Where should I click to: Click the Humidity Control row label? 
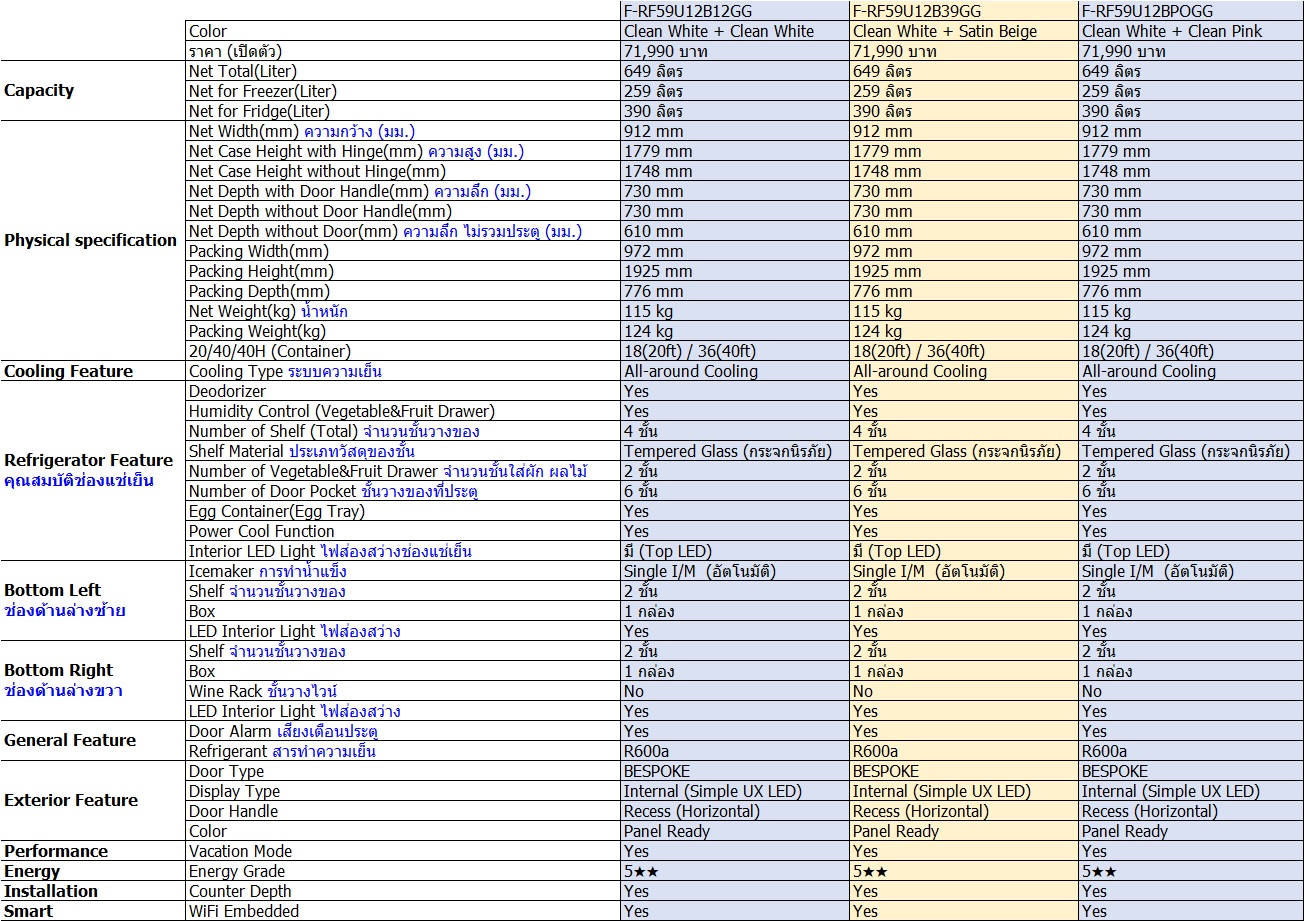(341, 411)
